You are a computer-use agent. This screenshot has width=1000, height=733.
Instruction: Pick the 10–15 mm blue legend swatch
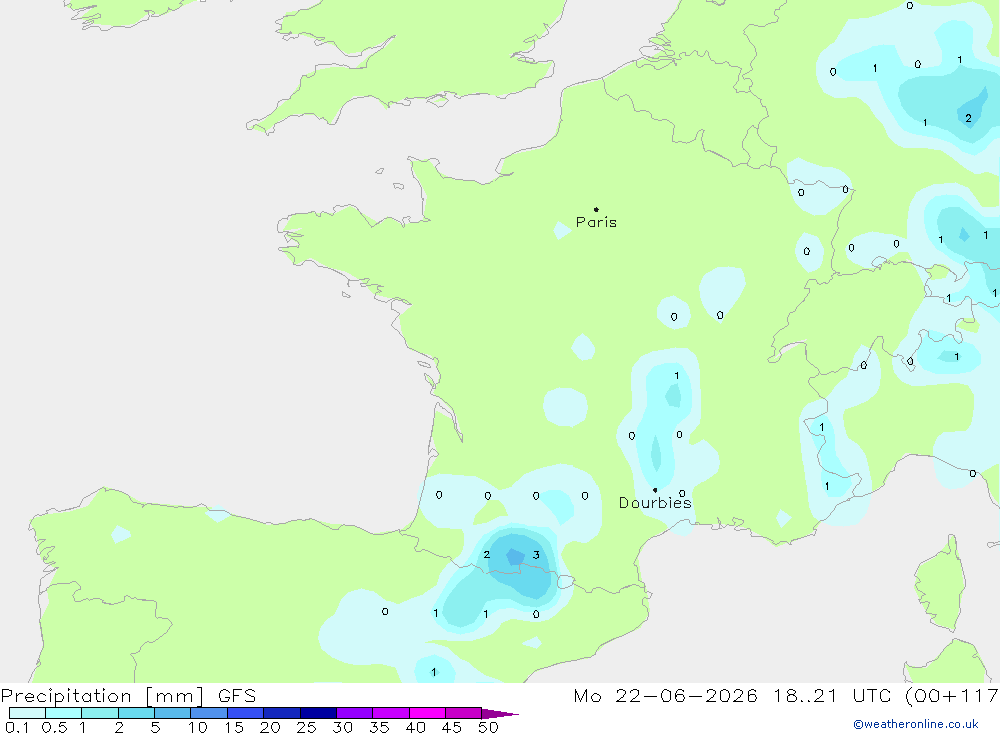tap(209, 713)
